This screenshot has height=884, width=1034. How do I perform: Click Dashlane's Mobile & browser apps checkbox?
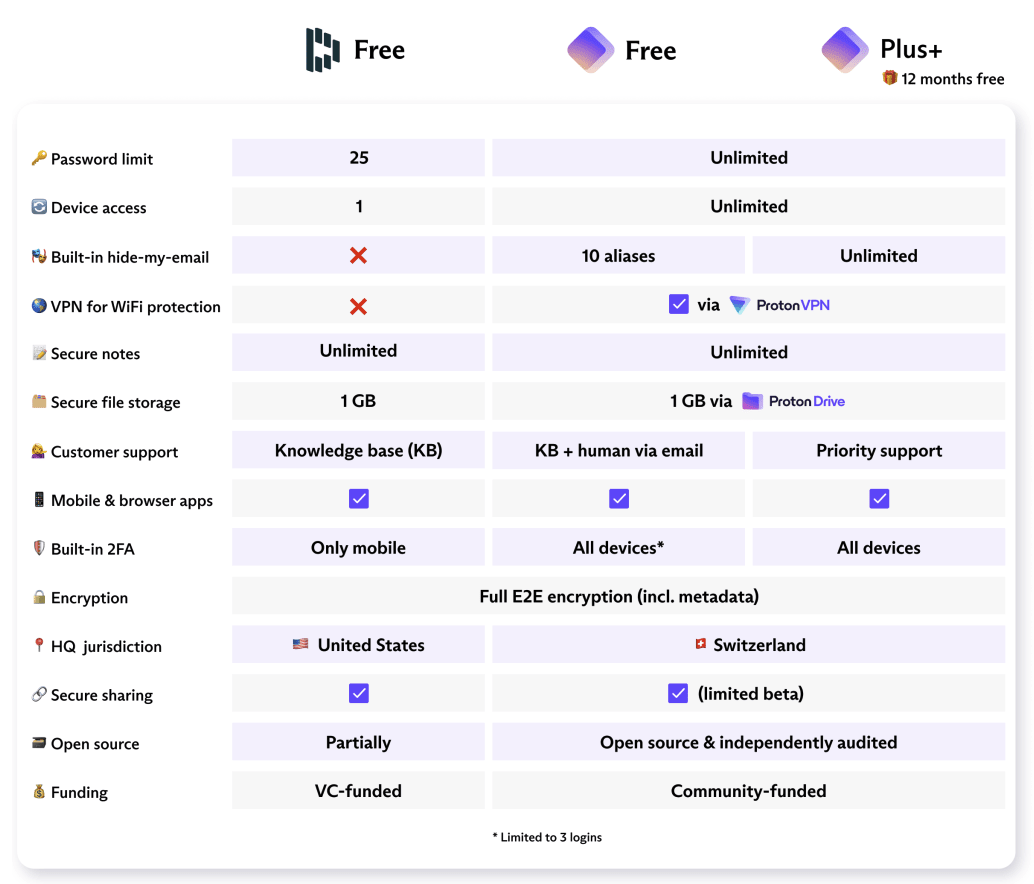(358, 499)
